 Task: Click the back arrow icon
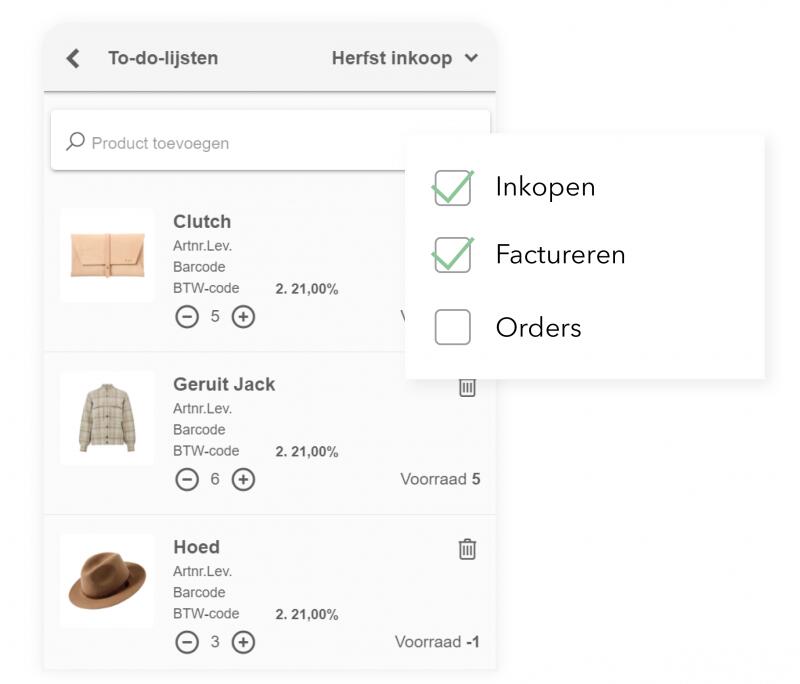73,58
